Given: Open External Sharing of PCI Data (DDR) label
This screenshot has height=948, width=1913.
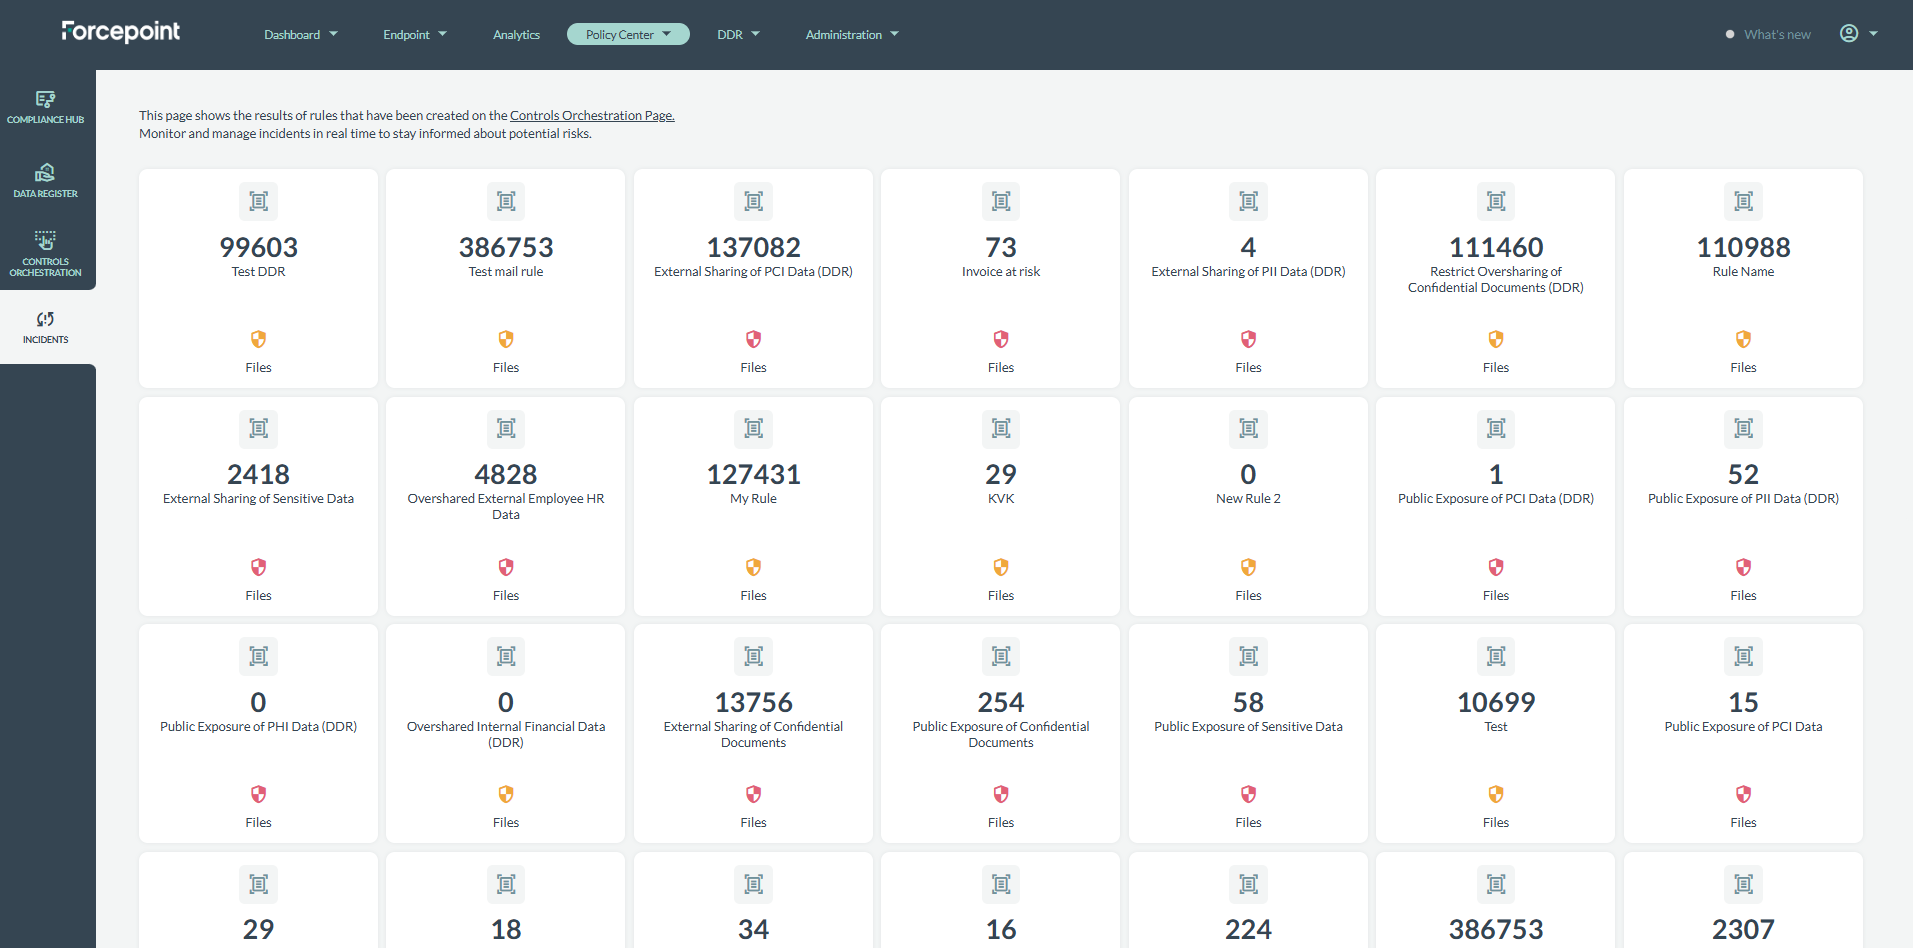Looking at the screenshot, I should click(x=754, y=271).
